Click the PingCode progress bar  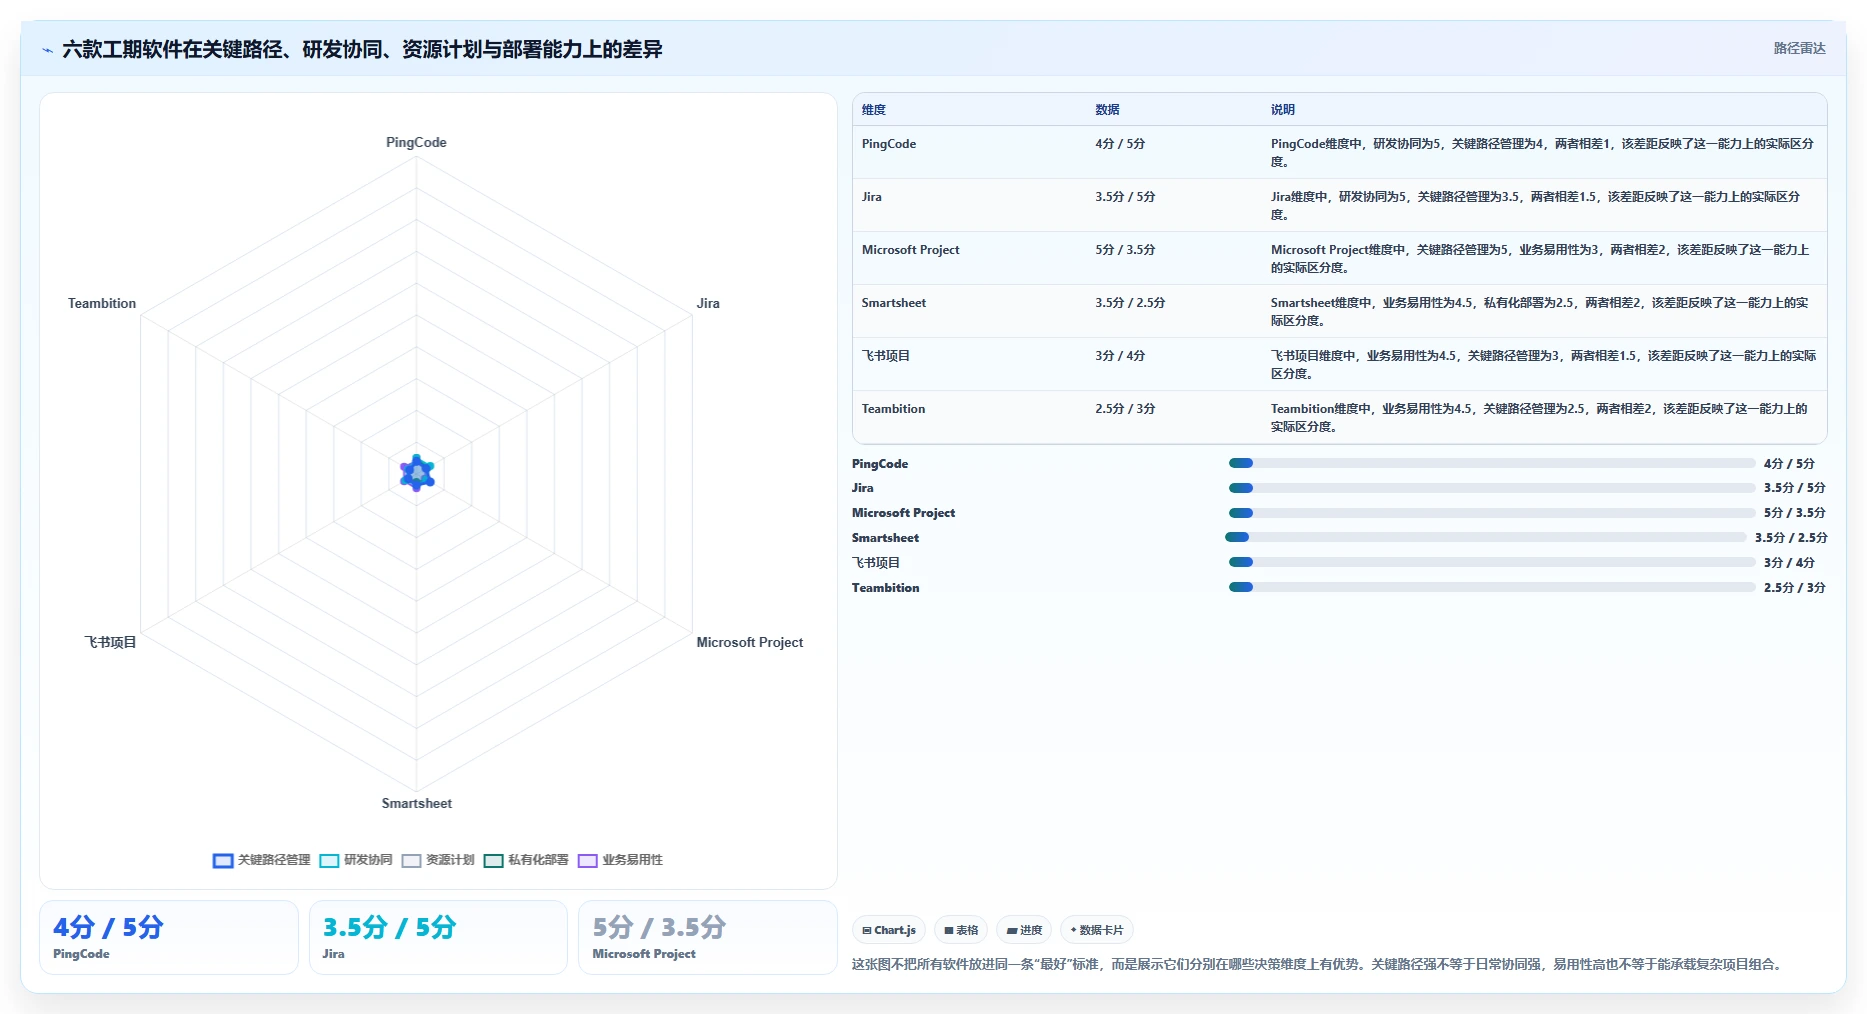[1492, 463]
